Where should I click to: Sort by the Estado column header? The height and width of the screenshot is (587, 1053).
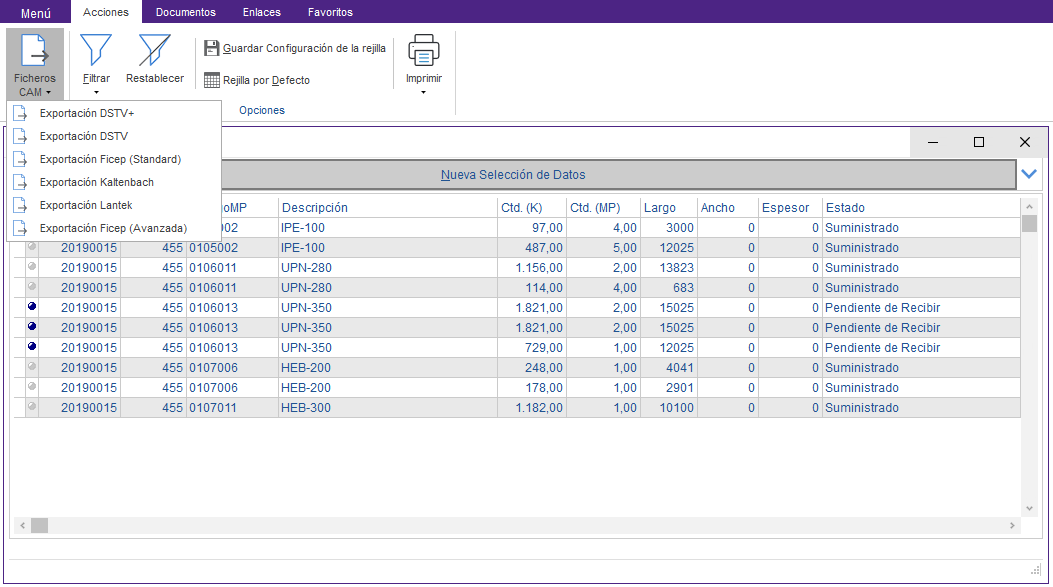(x=845, y=208)
